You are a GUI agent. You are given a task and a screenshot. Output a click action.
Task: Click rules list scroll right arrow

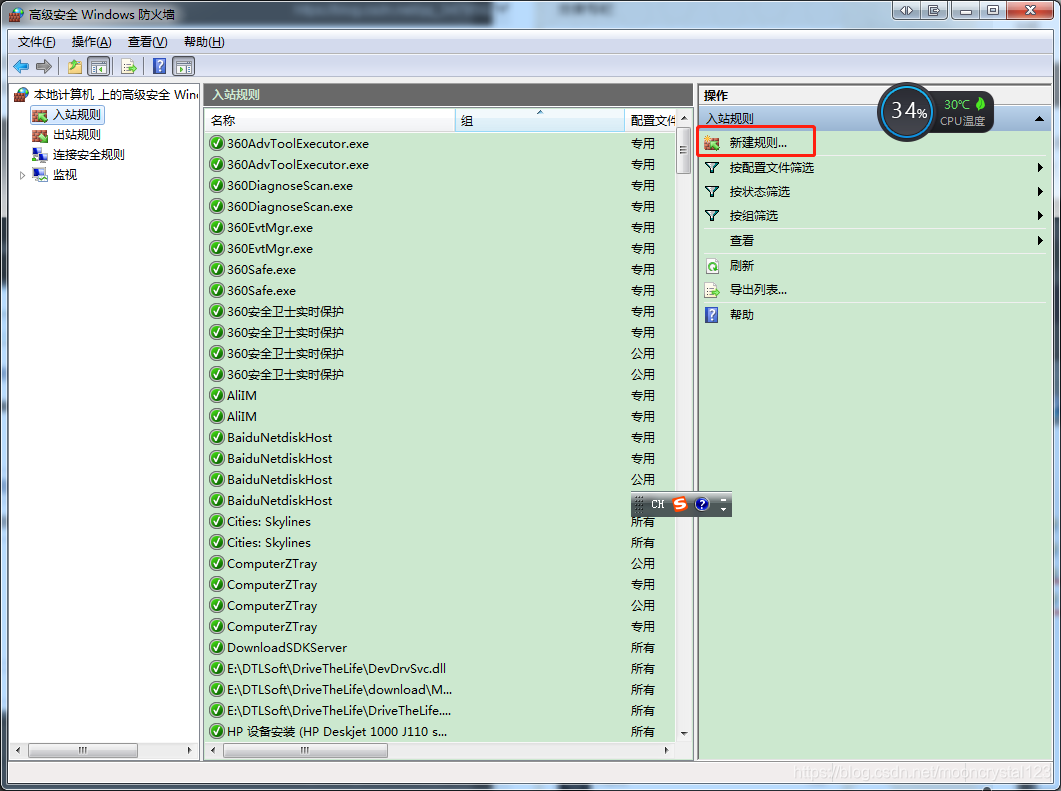pos(667,750)
